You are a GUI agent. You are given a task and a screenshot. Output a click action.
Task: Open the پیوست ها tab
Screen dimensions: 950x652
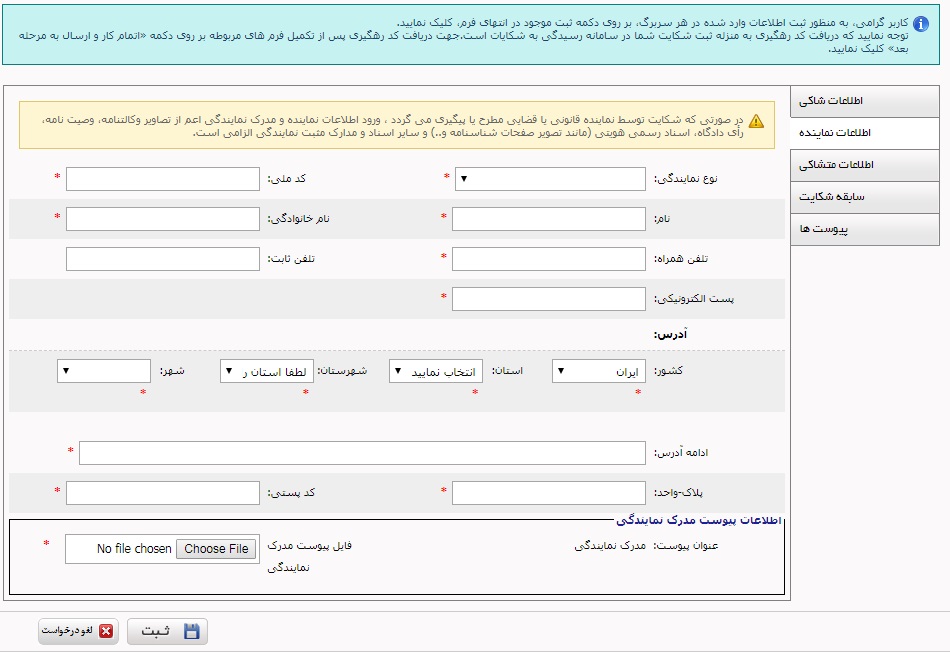[865, 230]
